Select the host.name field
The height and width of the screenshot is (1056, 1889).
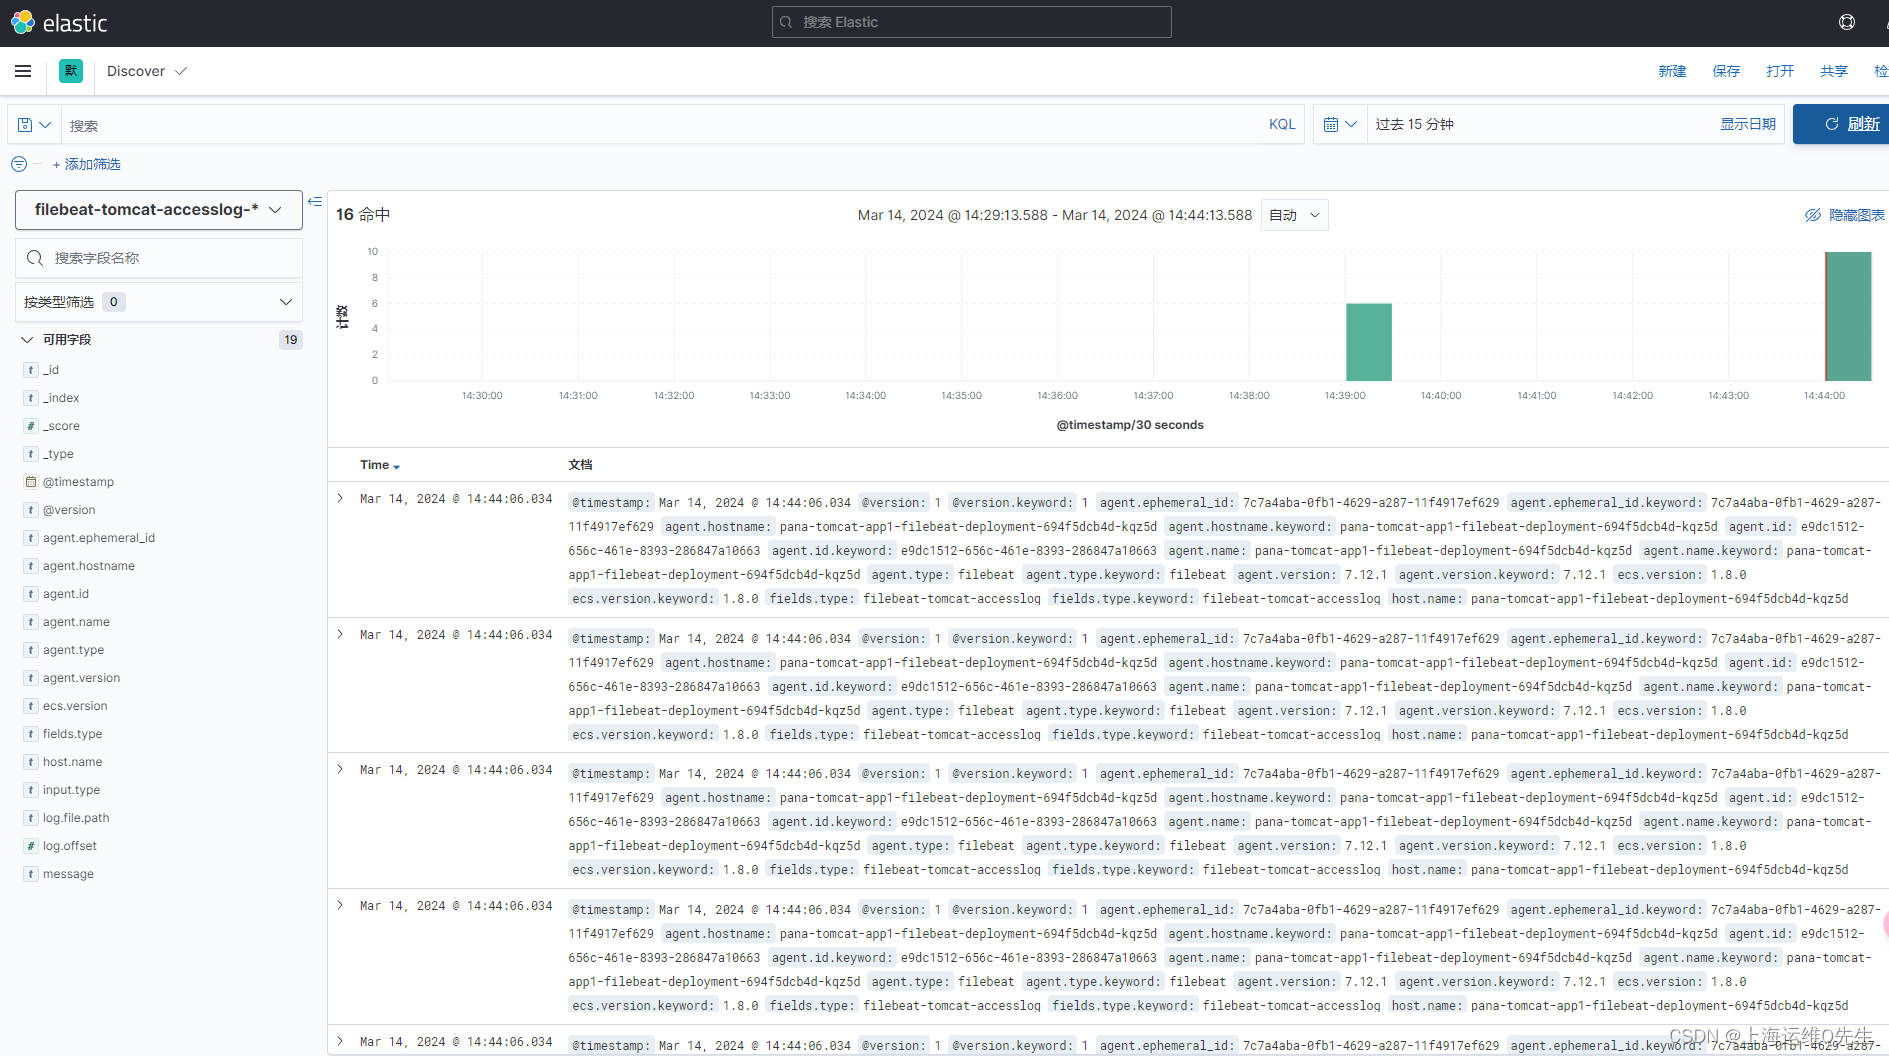(72, 762)
